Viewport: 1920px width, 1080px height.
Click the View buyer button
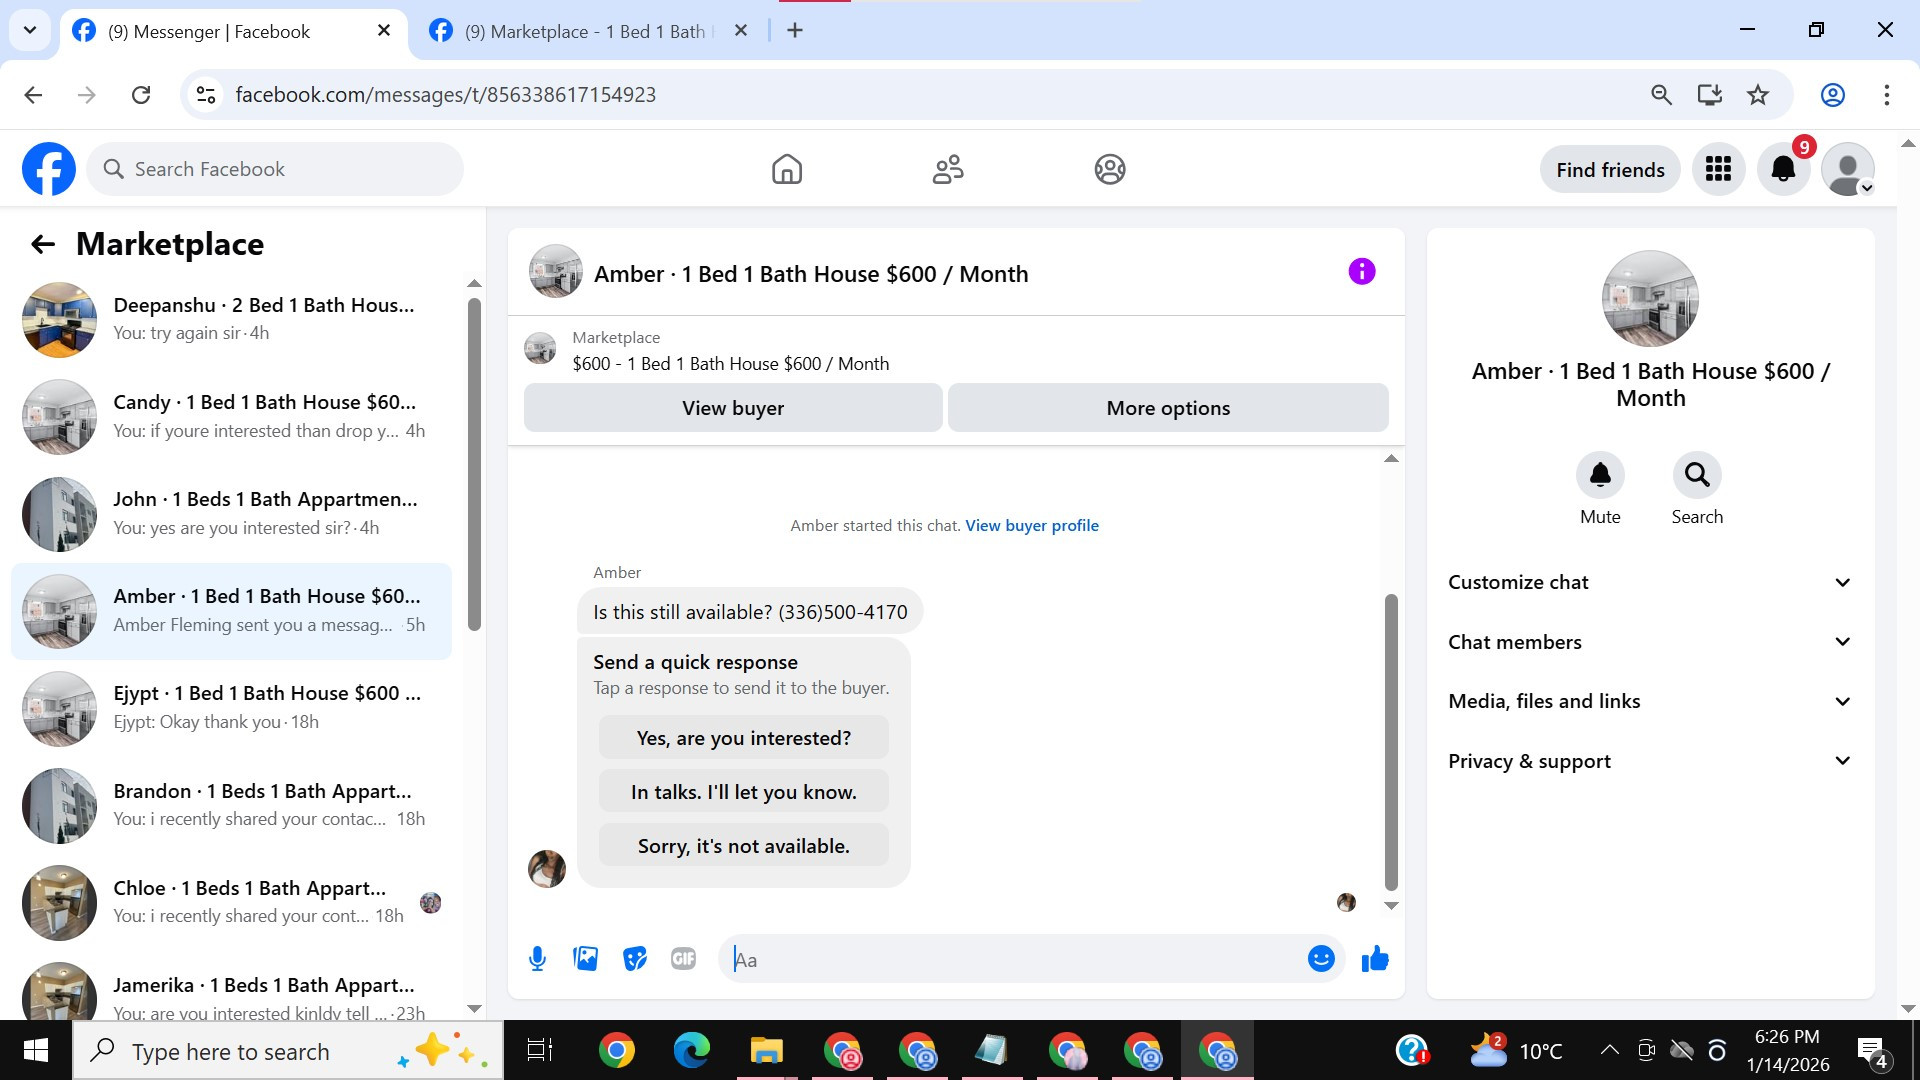pyautogui.click(x=733, y=408)
